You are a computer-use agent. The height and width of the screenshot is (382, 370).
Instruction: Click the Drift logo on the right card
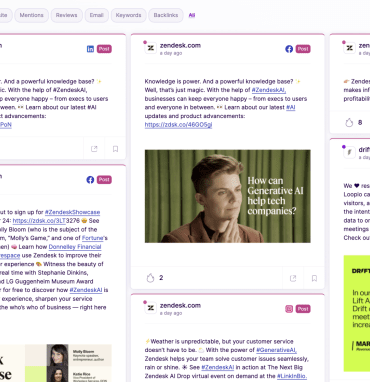(349, 153)
